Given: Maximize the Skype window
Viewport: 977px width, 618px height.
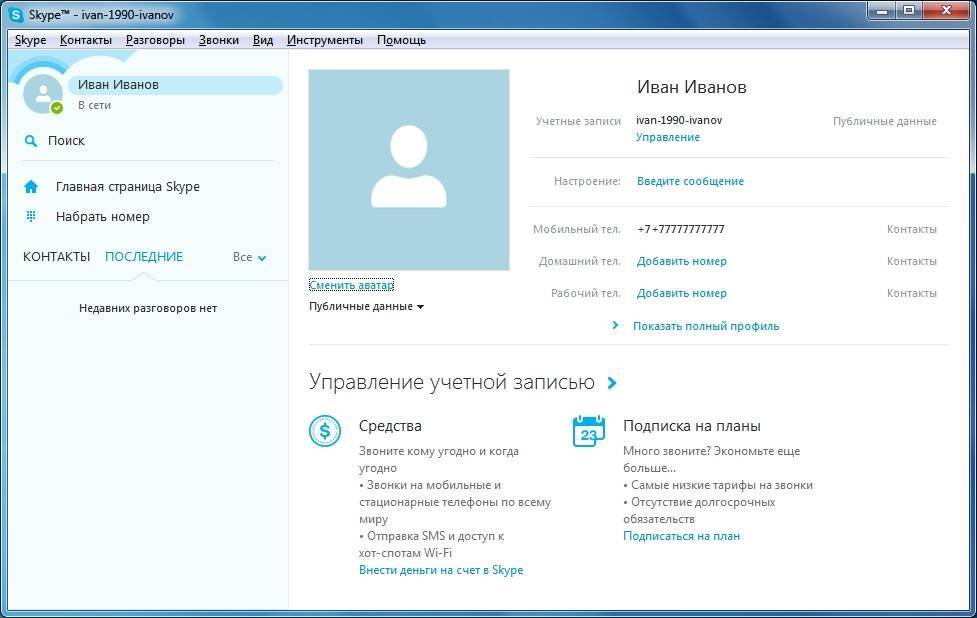Looking at the screenshot, I should click(909, 10).
